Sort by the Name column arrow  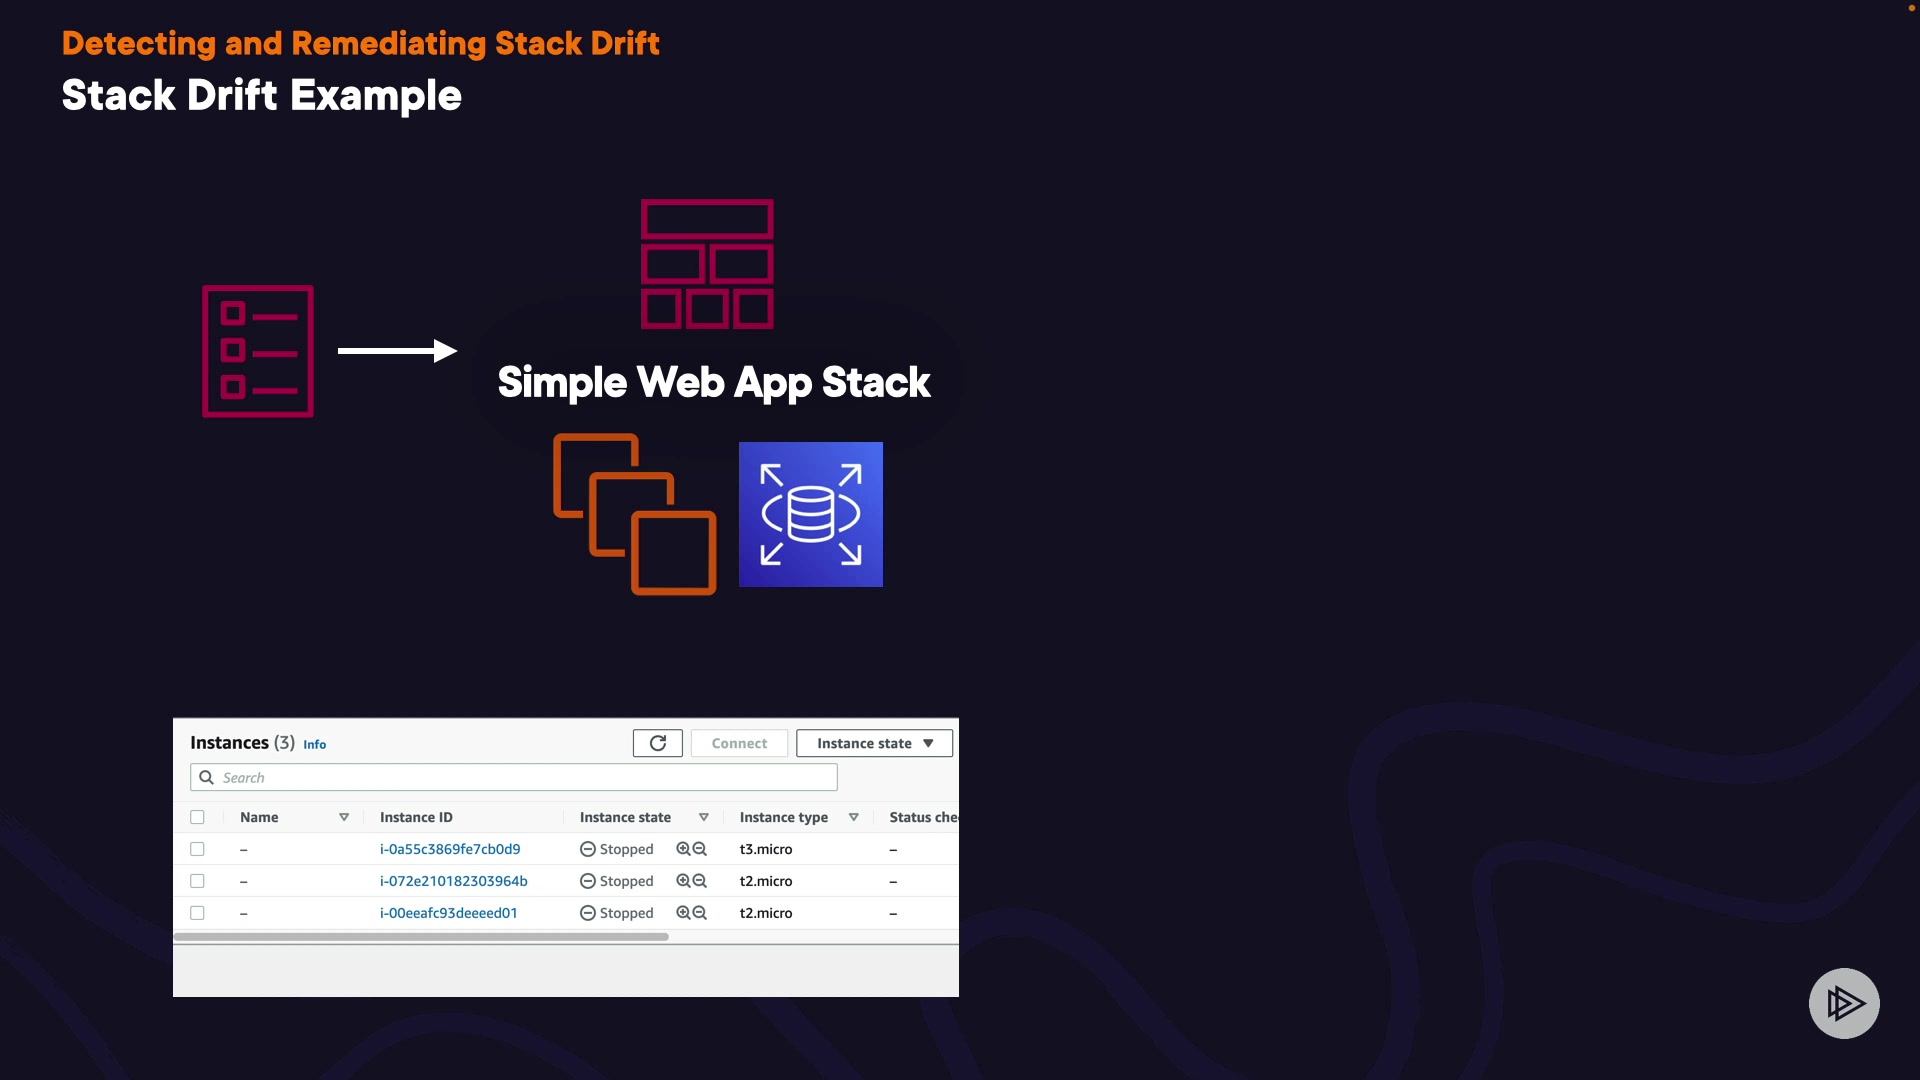[344, 817]
